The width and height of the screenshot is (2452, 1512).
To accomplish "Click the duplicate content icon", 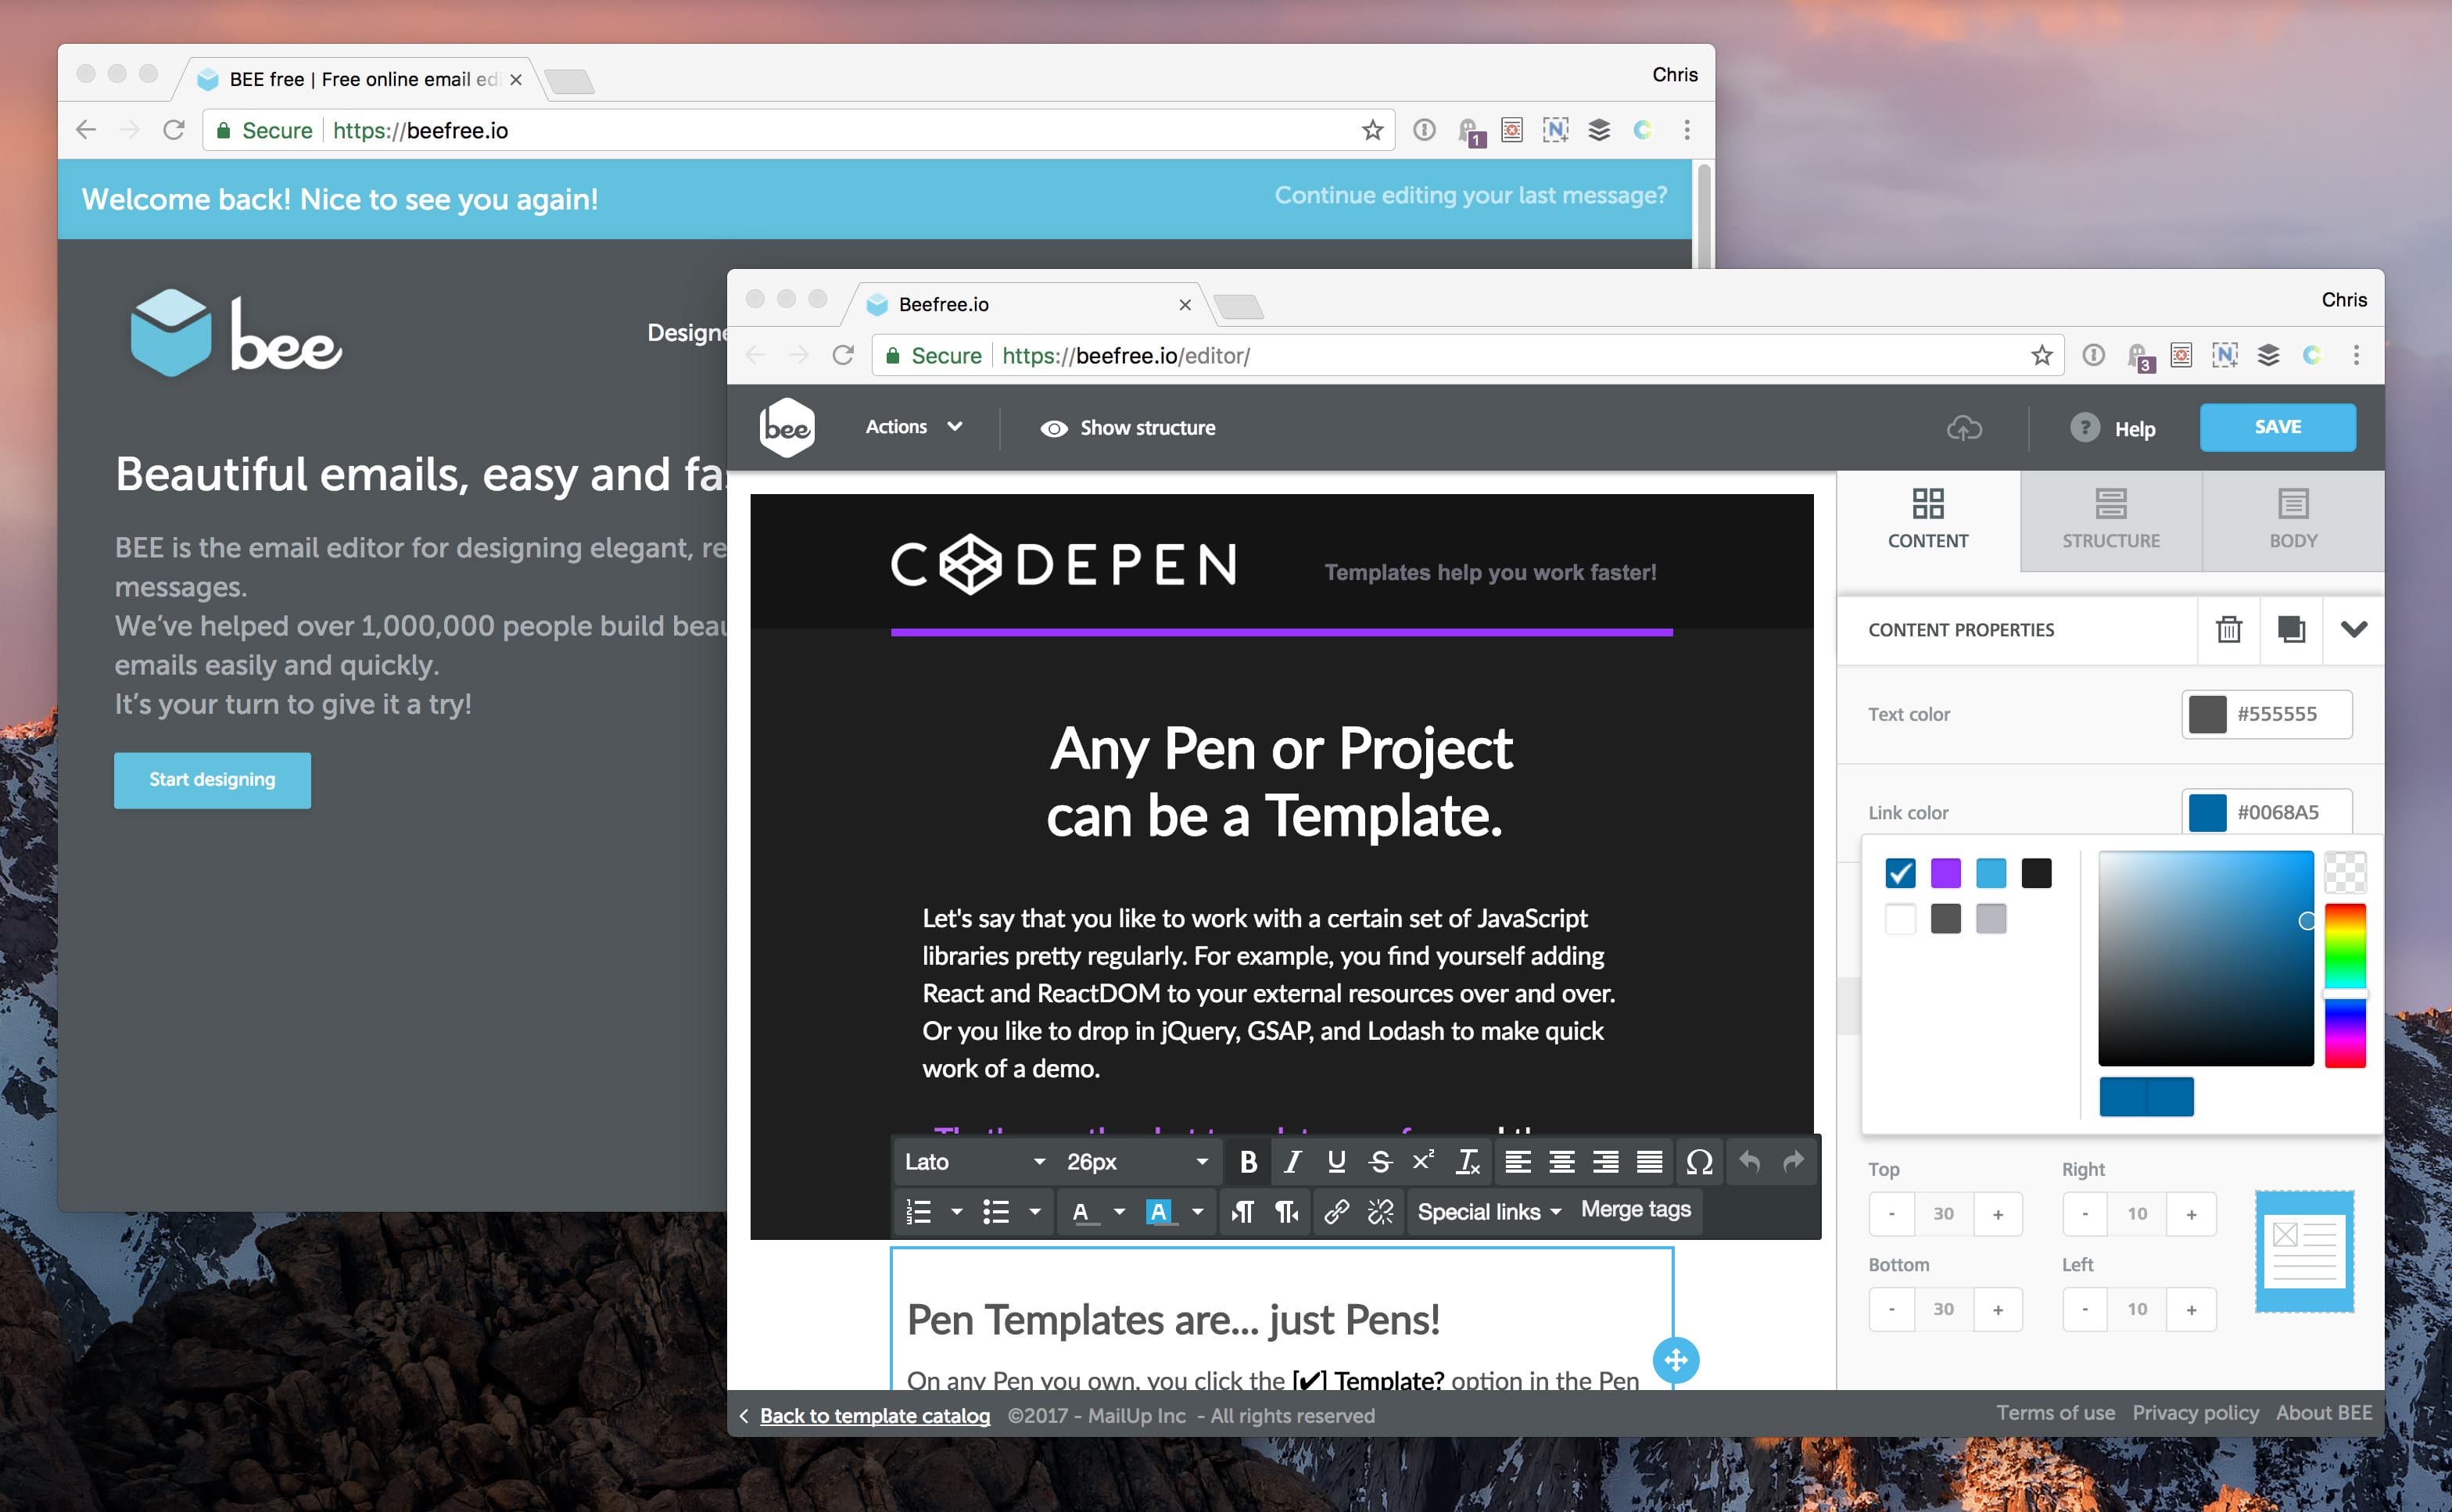I will pyautogui.click(x=2291, y=629).
